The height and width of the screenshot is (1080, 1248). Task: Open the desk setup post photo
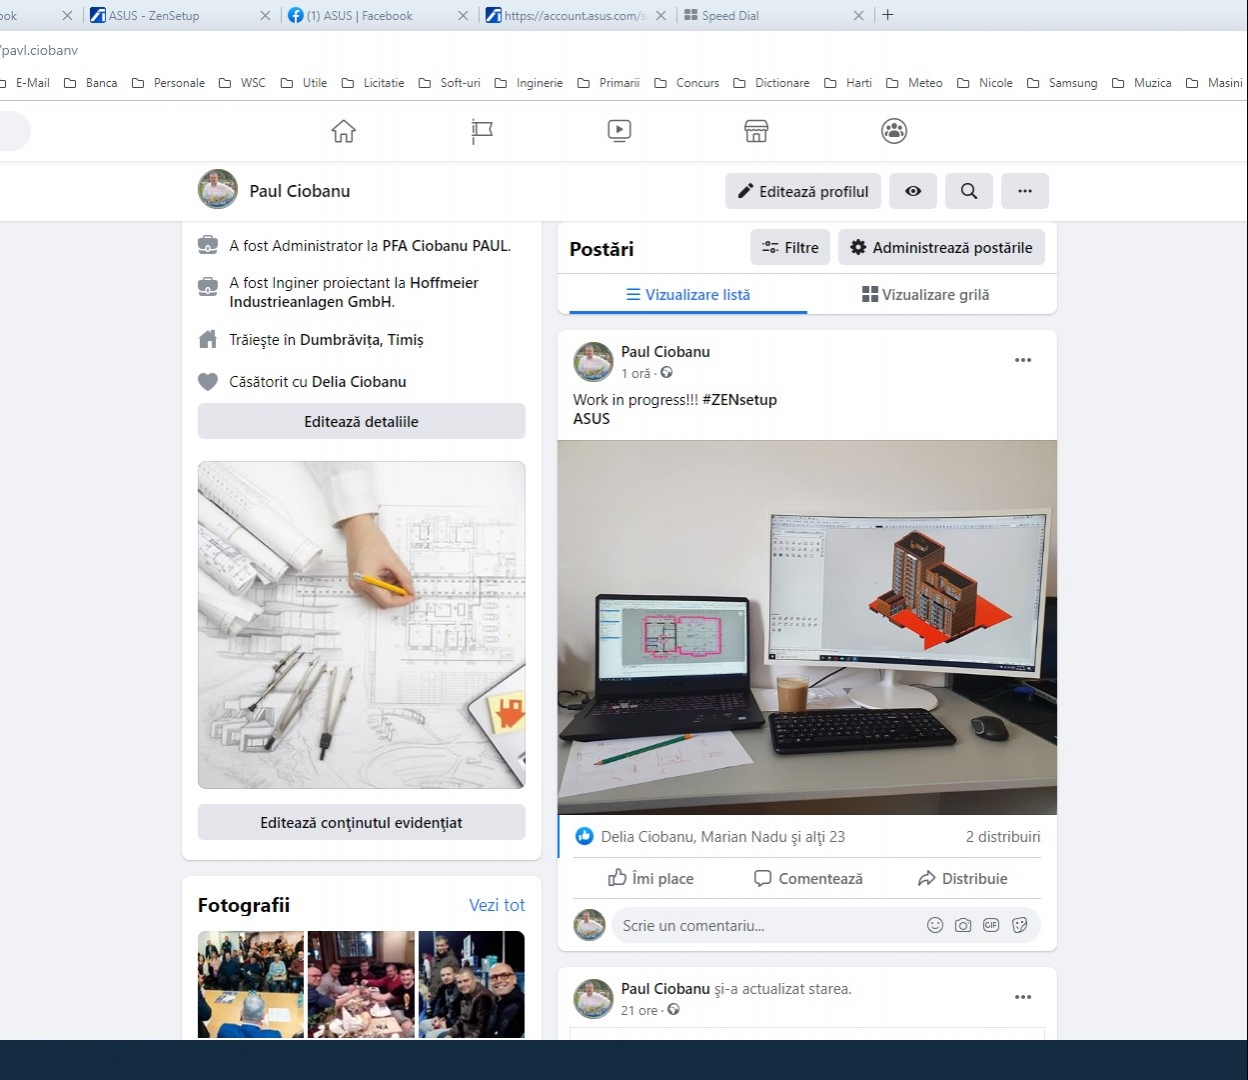tap(806, 627)
